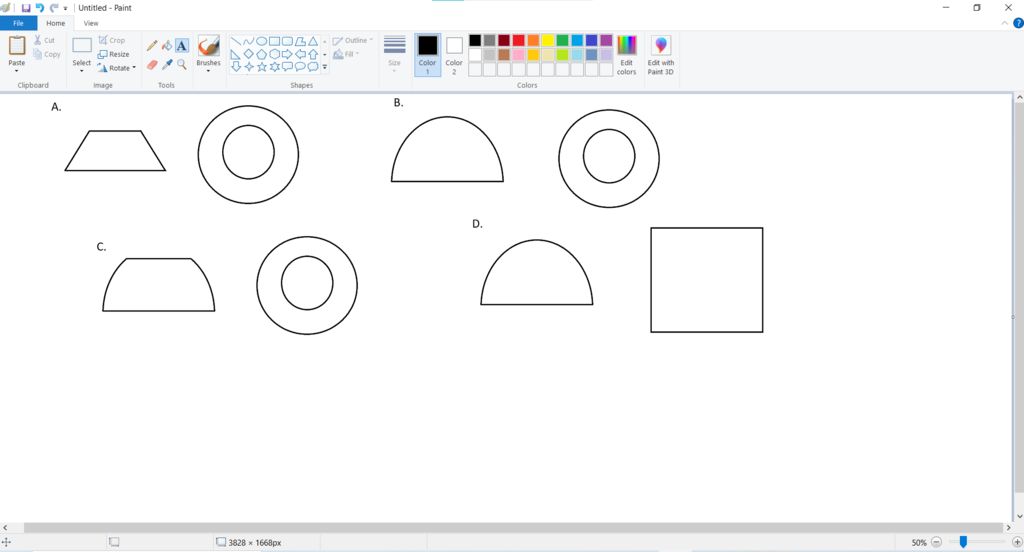Click the zoom in plus button

pyautogui.click(x=1017, y=542)
